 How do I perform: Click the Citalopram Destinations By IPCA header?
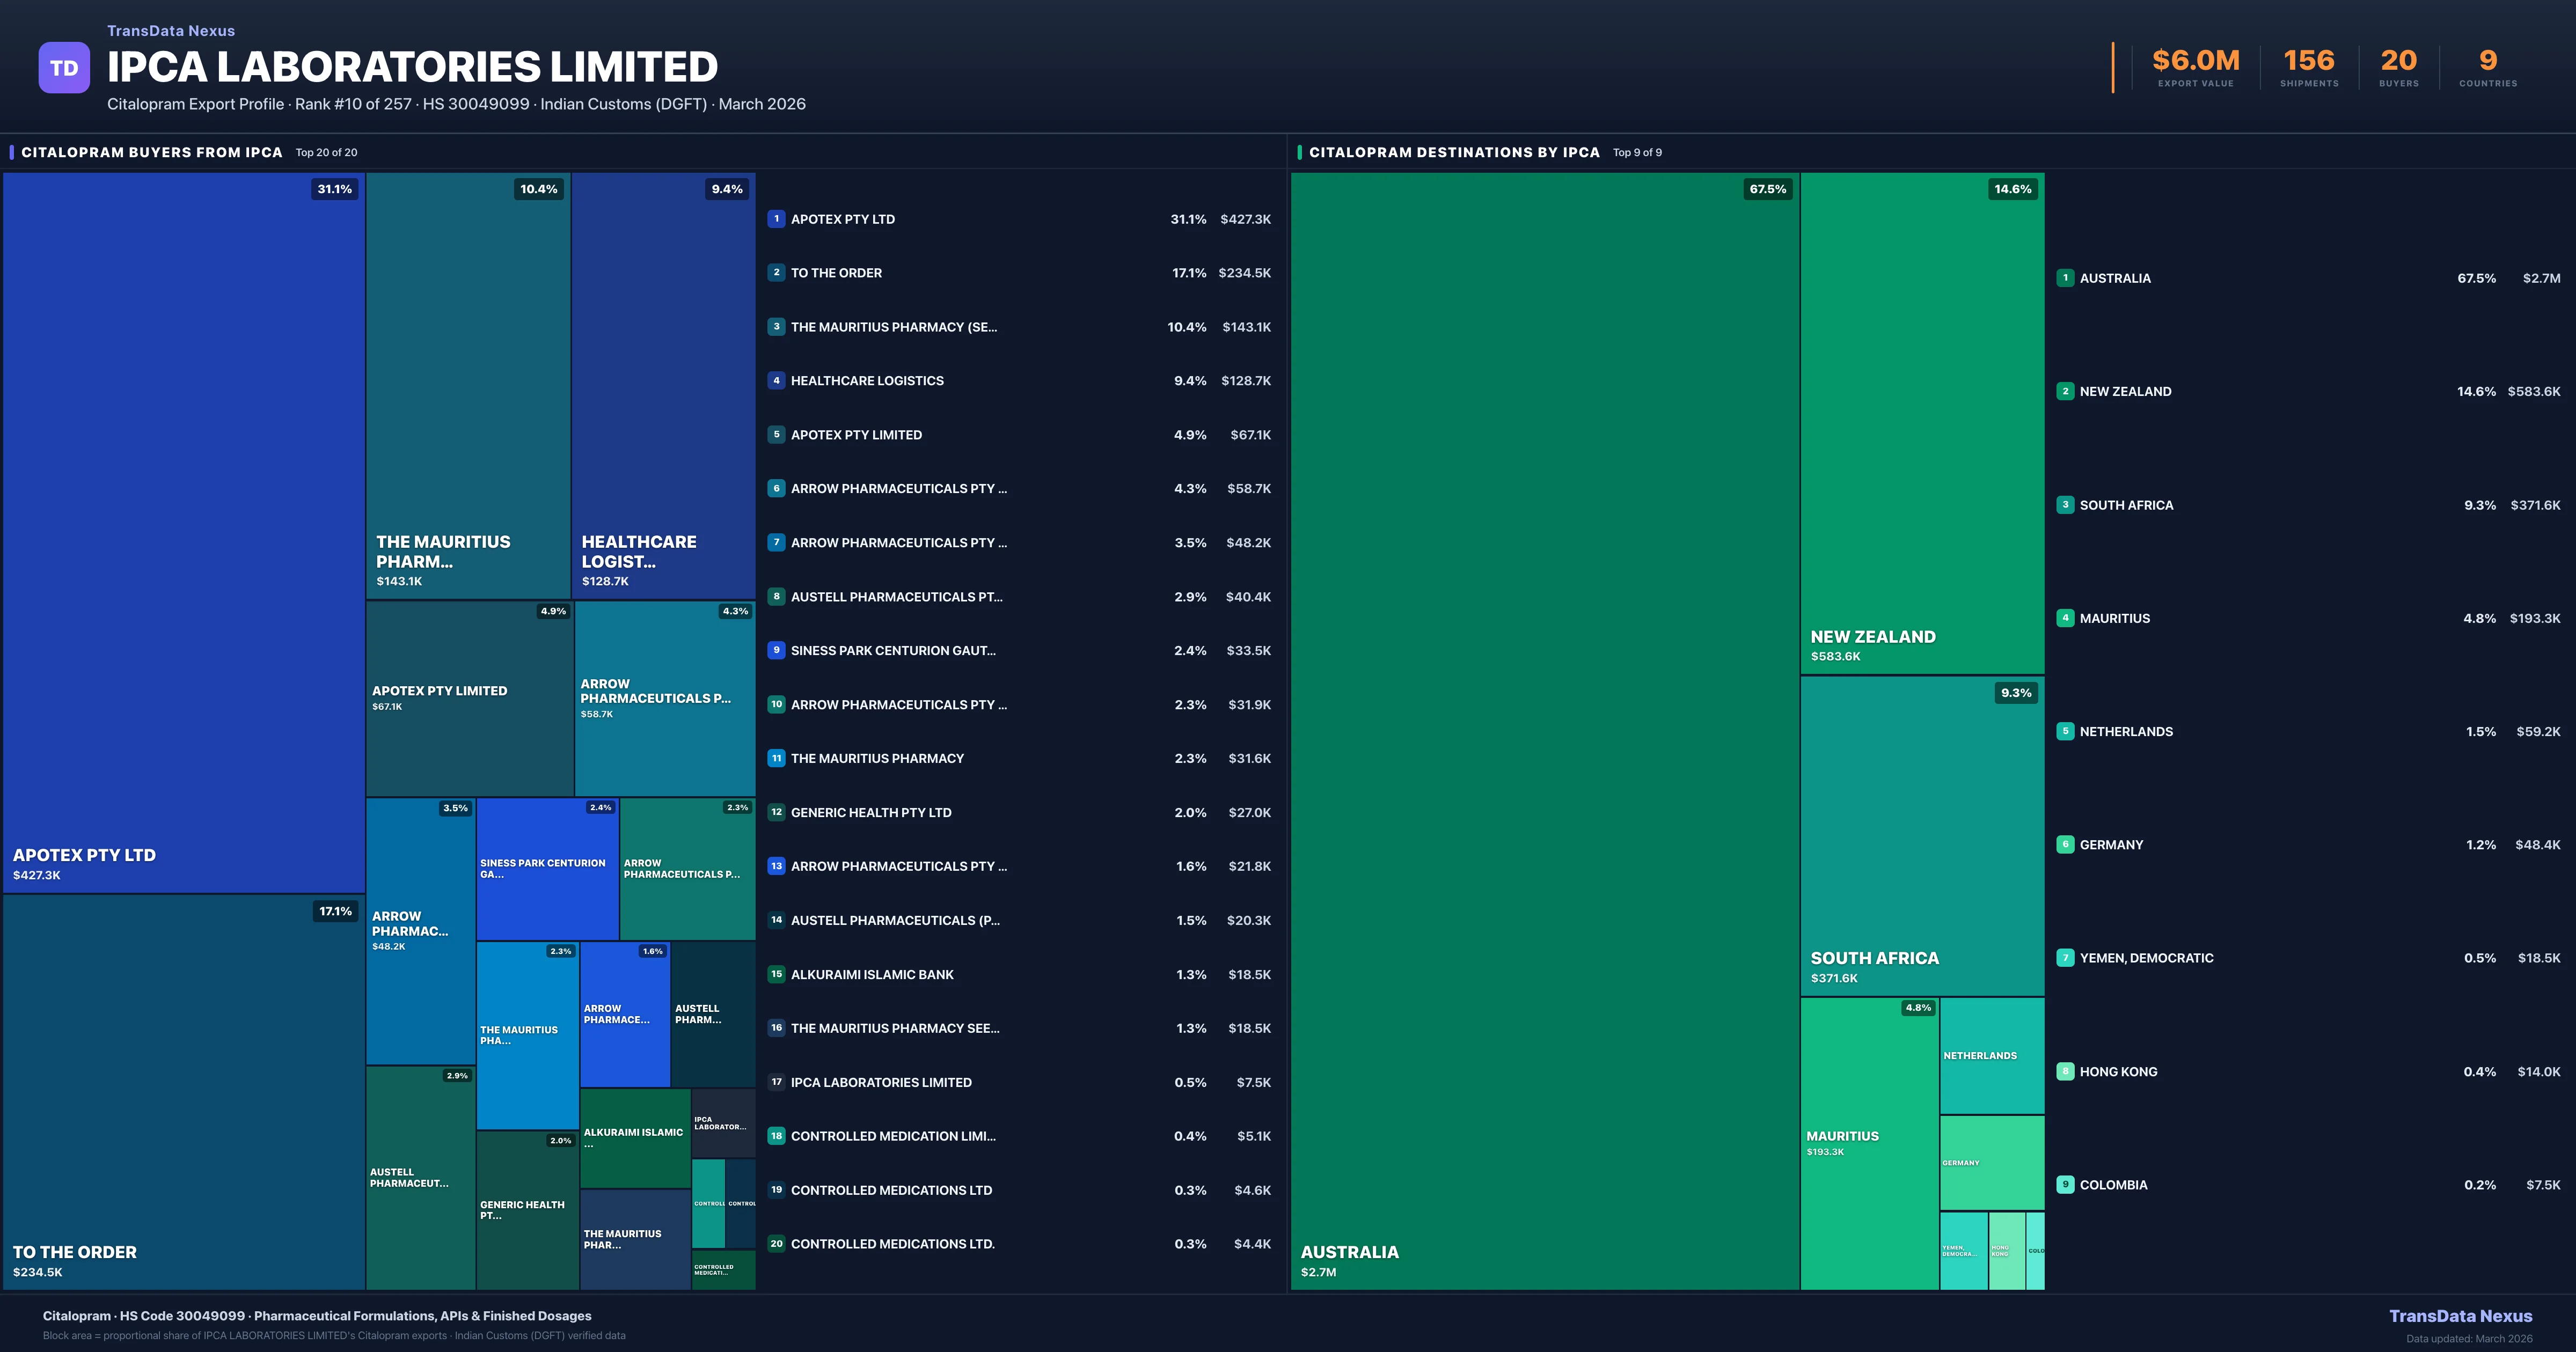click(x=1454, y=152)
